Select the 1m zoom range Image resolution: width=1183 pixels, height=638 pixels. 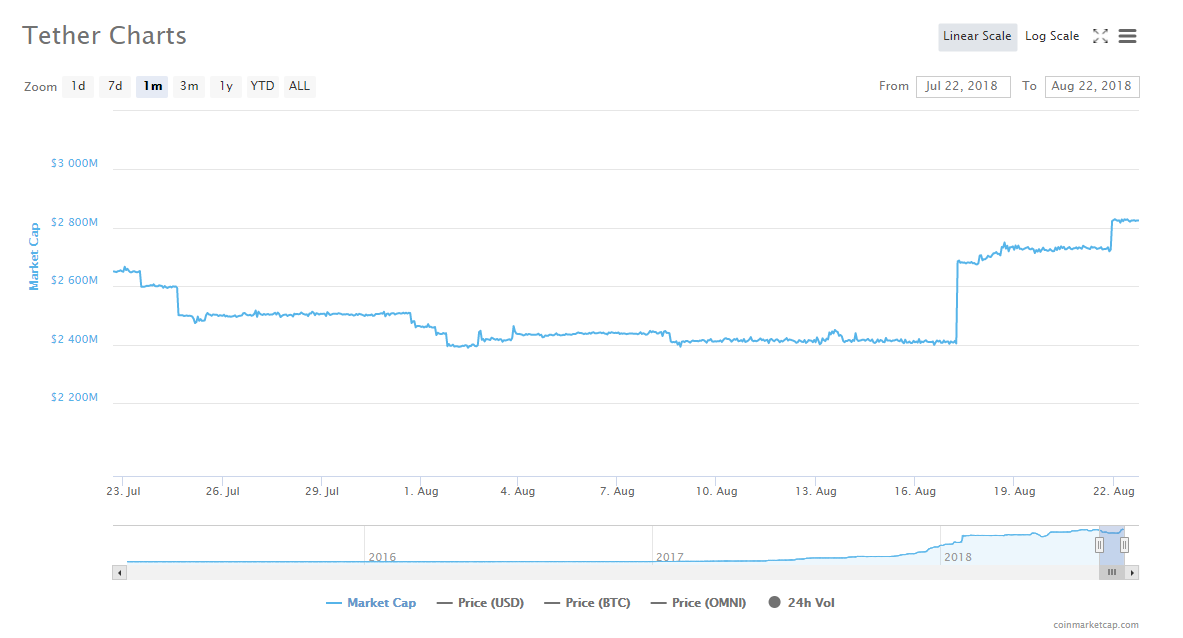click(152, 86)
